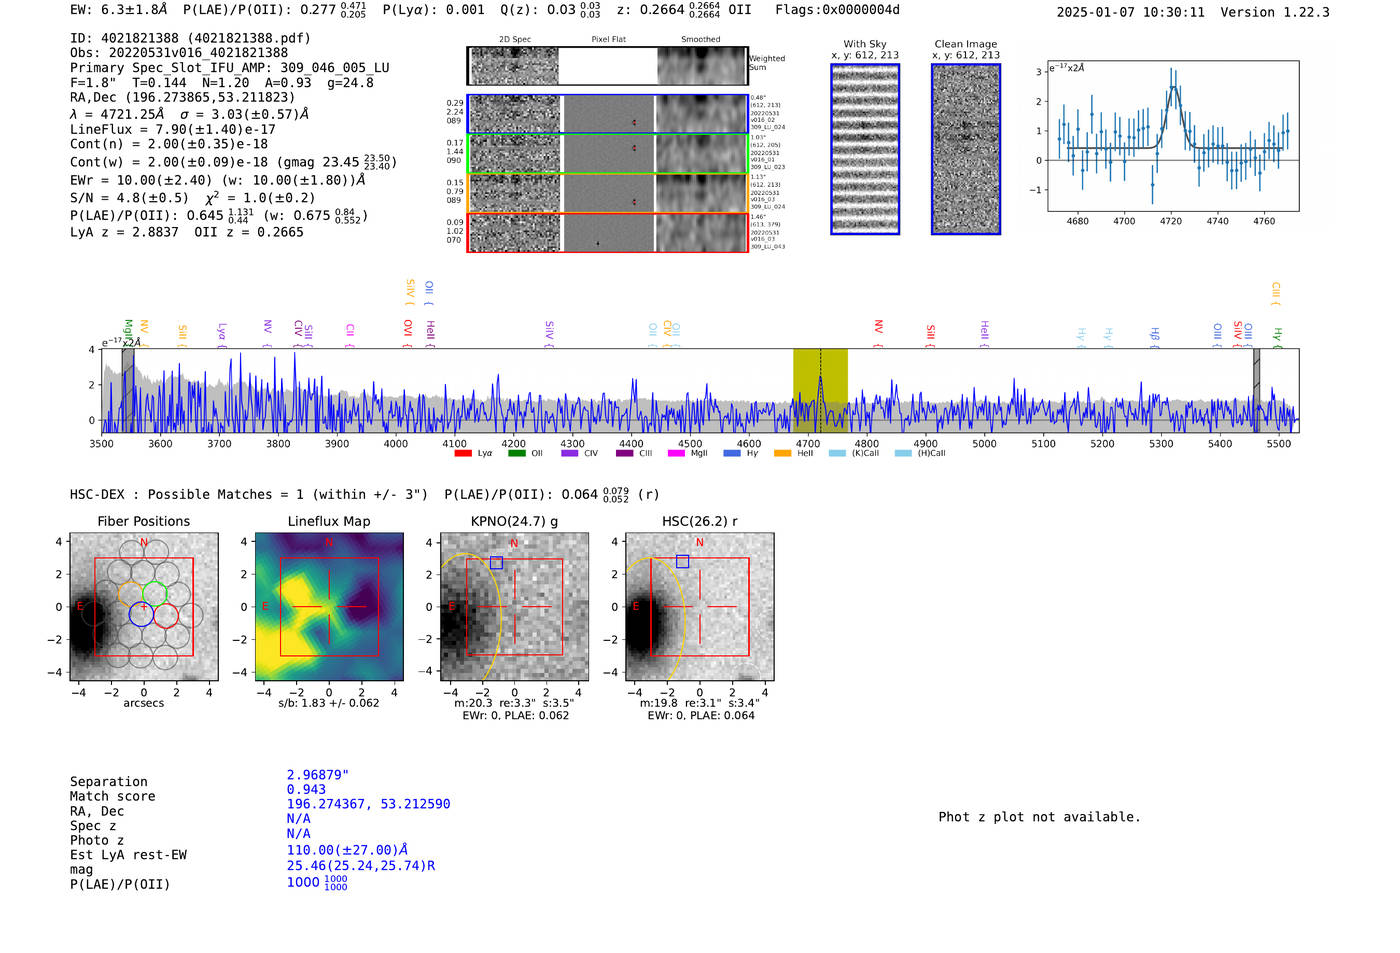Select the red-outlined fiber row 309_LU_043
The width and height of the screenshot is (1400, 953).
pyautogui.click(x=607, y=232)
